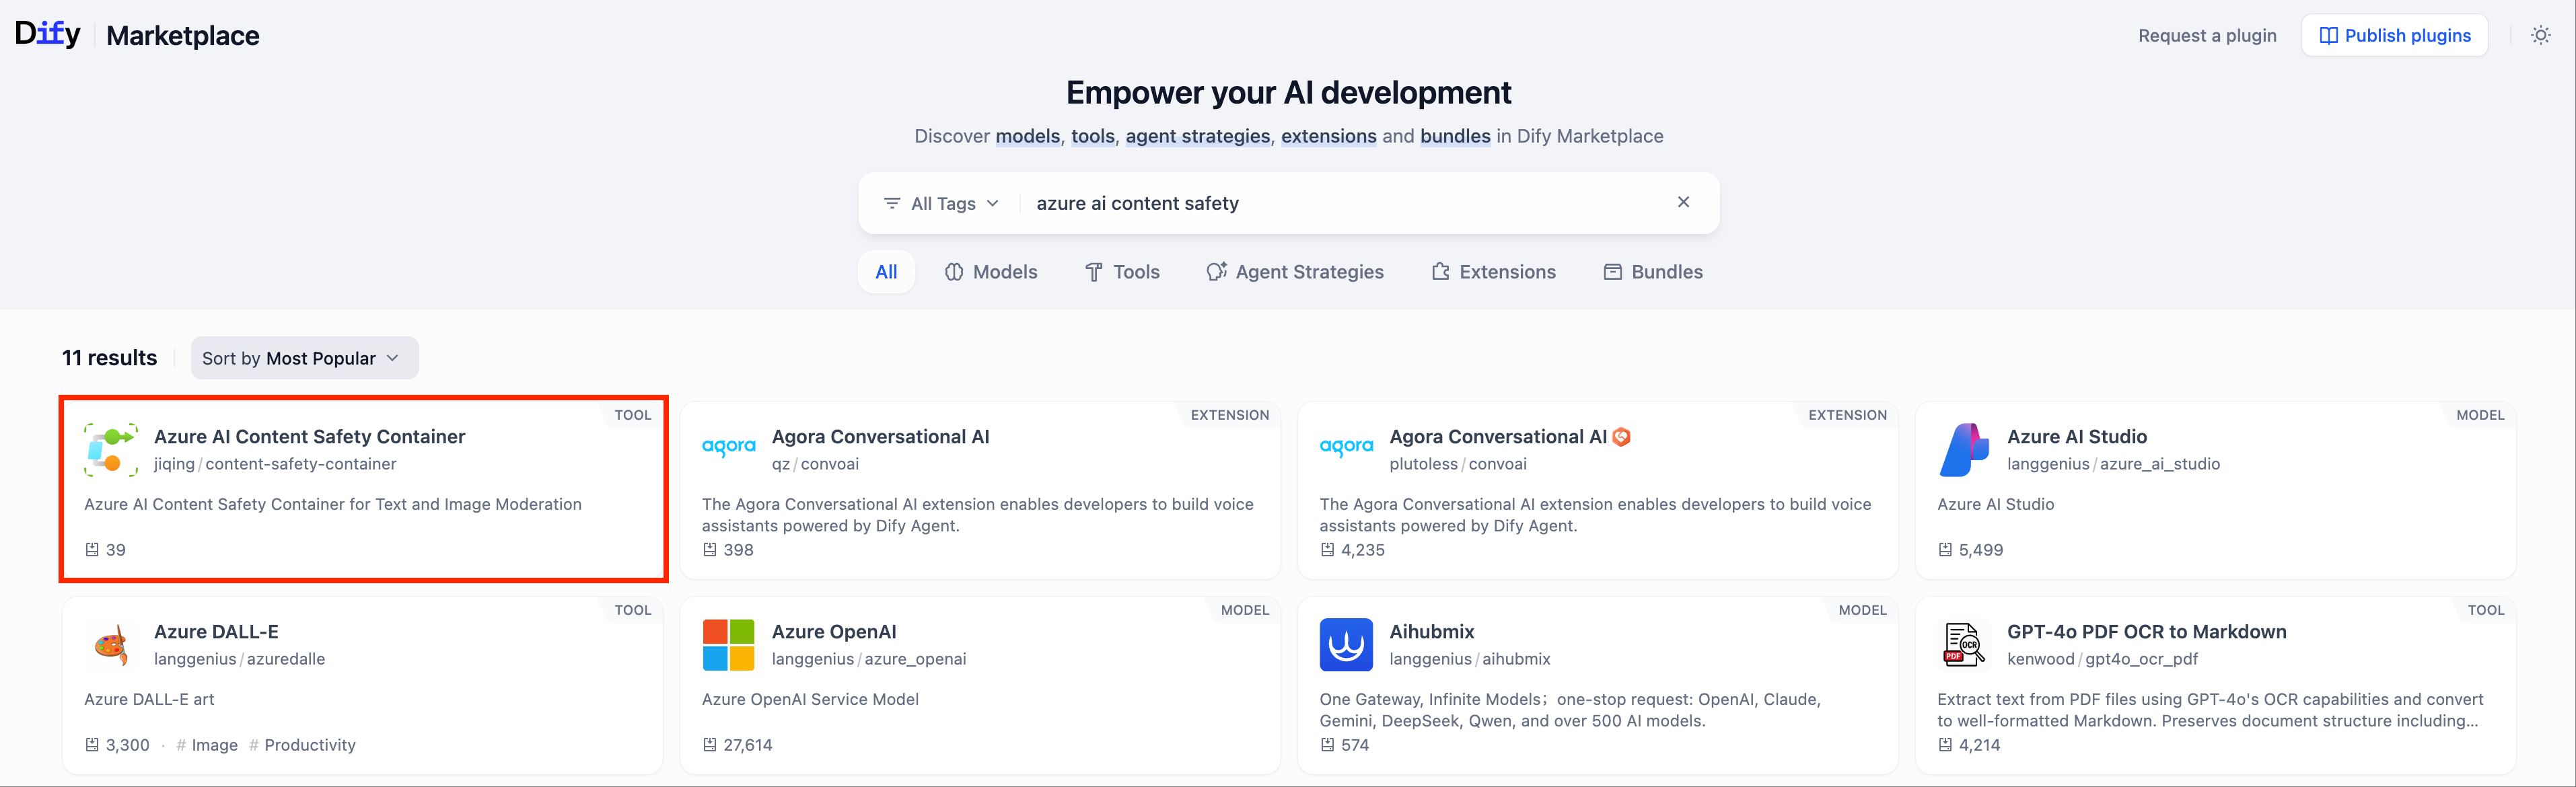Screen dimensions: 2576x787
Task: Click the Azure DALL-E palette icon
Action: [x=111, y=644]
